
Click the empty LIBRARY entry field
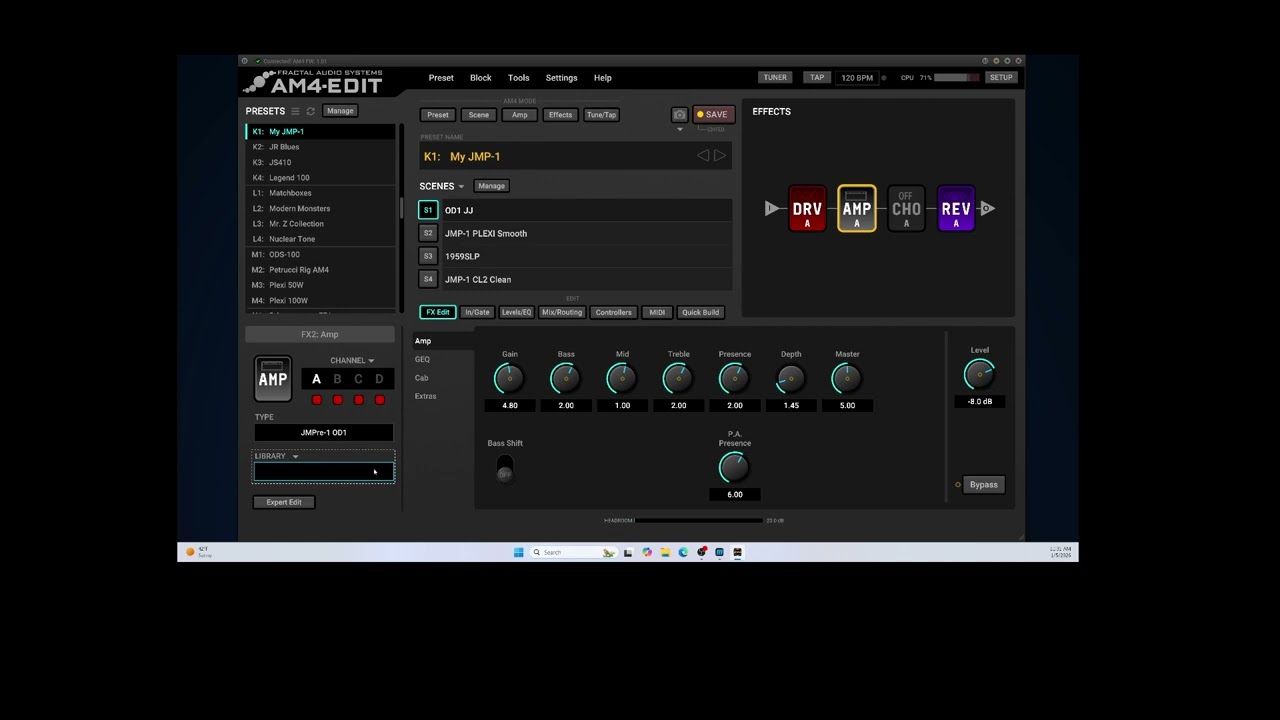coord(324,472)
